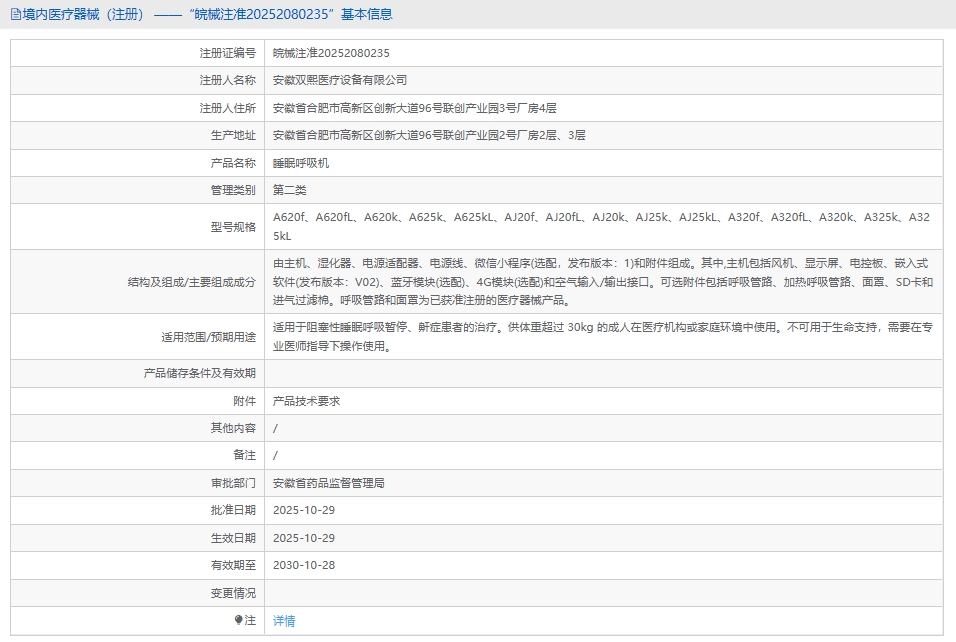This screenshot has height=642, width=956.
Task: Select management category value 第二类
Action: (x=290, y=190)
